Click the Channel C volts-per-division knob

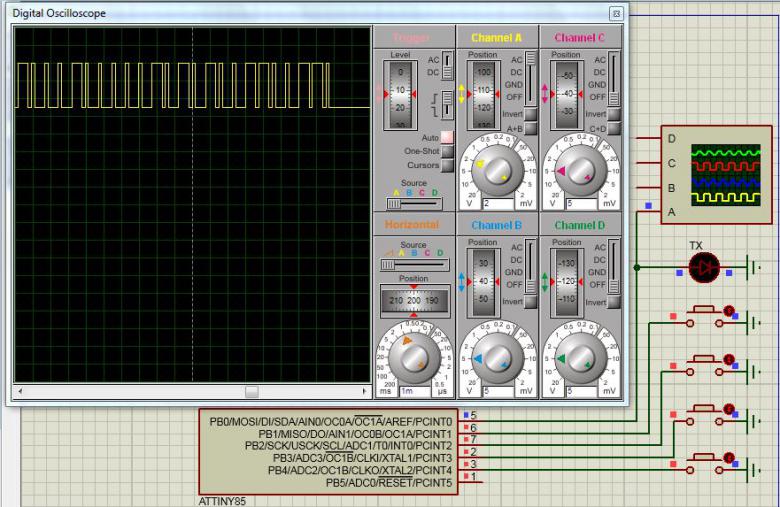pyautogui.click(x=581, y=171)
